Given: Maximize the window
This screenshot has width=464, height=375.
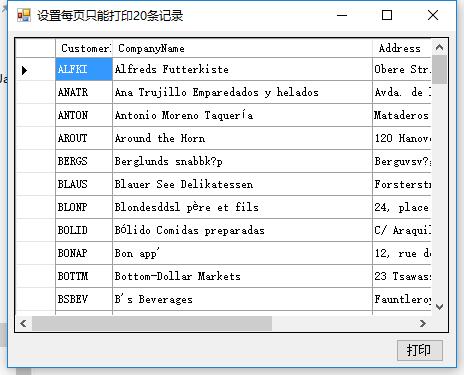Looking at the screenshot, I should coord(387,15).
